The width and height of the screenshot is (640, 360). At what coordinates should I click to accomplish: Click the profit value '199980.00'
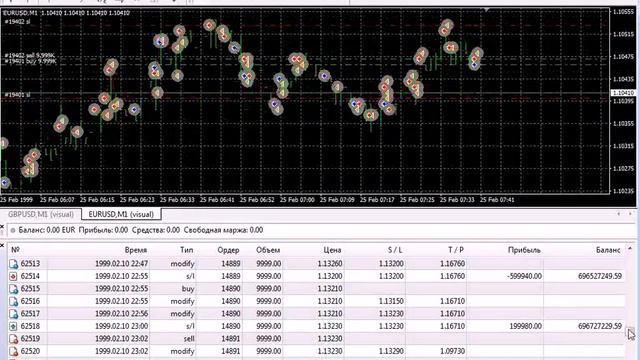tap(526, 327)
